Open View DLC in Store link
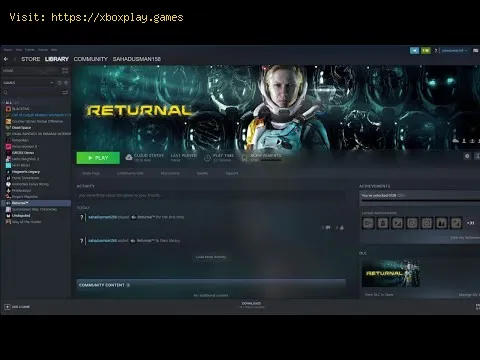The width and height of the screenshot is (480, 360). point(379,295)
